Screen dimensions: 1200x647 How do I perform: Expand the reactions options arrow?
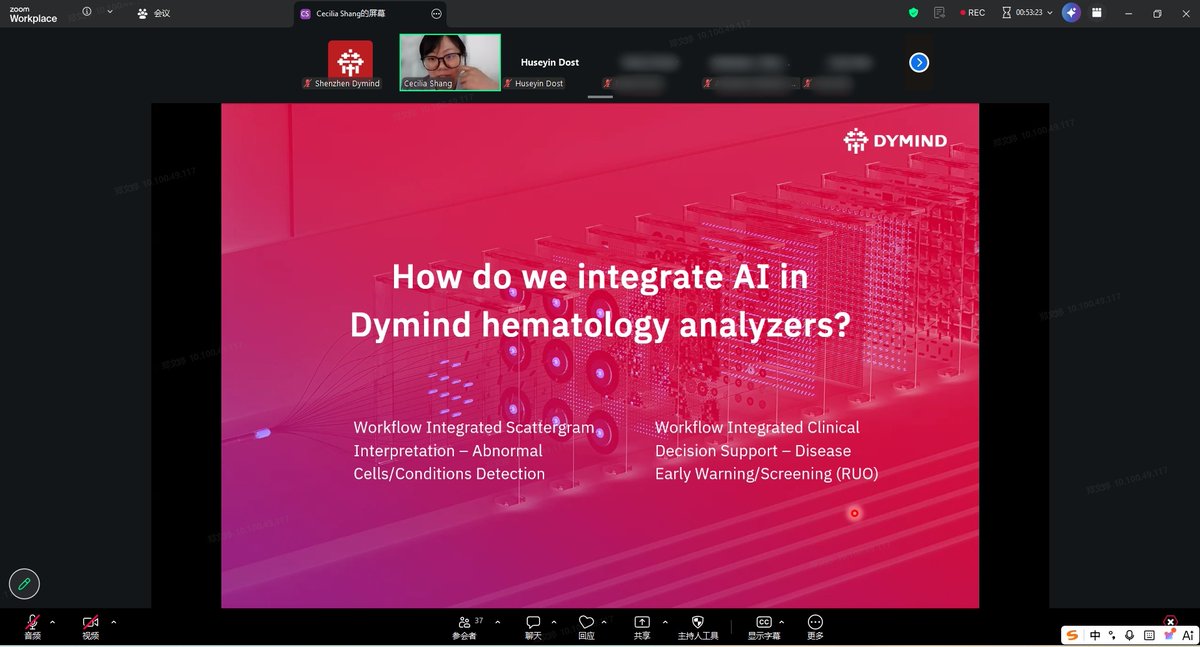point(604,622)
